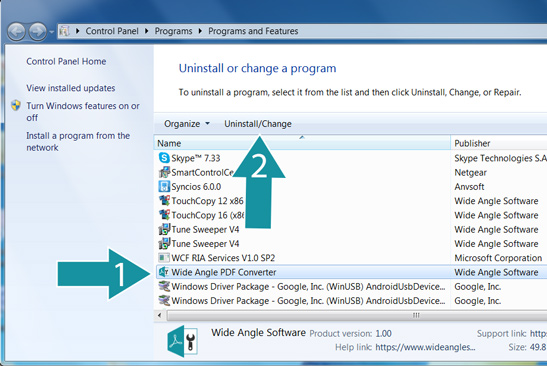The width and height of the screenshot is (547, 366).
Task: Select Syncios 6.0.0 entry name
Action: (x=196, y=187)
